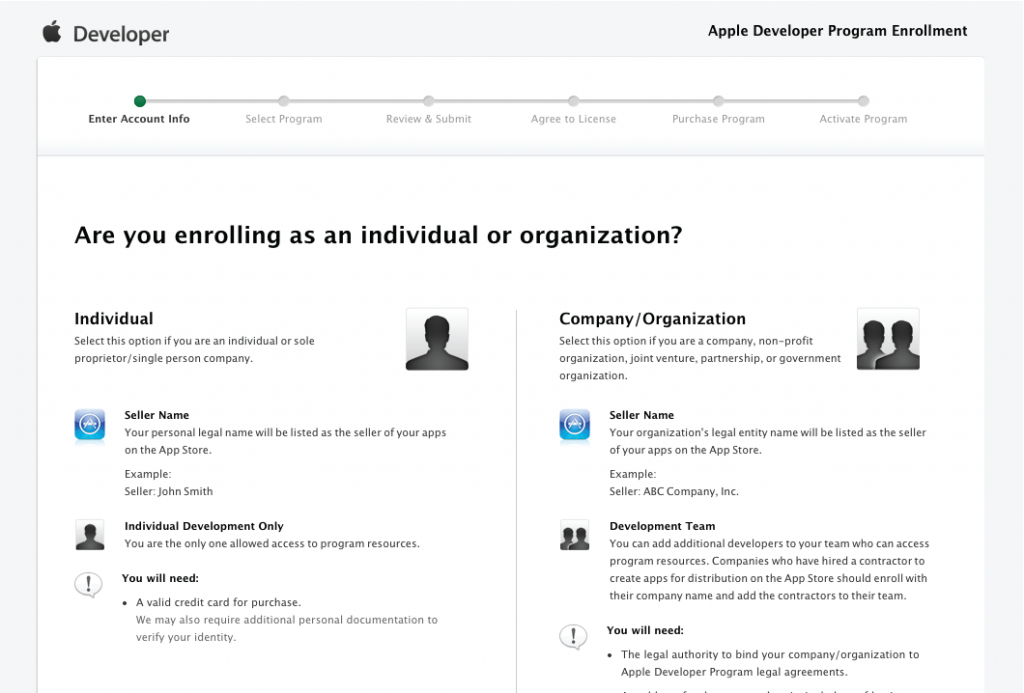This screenshot has height=693, width=1024.
Task: Click the Company/Organization heading
Action: click(652, 319)
